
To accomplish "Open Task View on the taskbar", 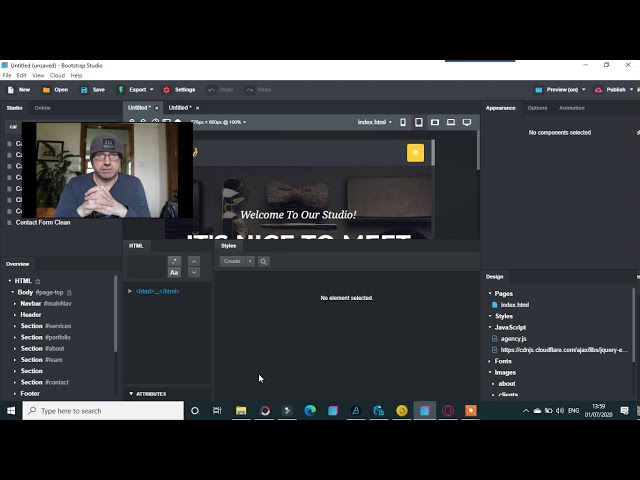I will (x=217, y=411).
